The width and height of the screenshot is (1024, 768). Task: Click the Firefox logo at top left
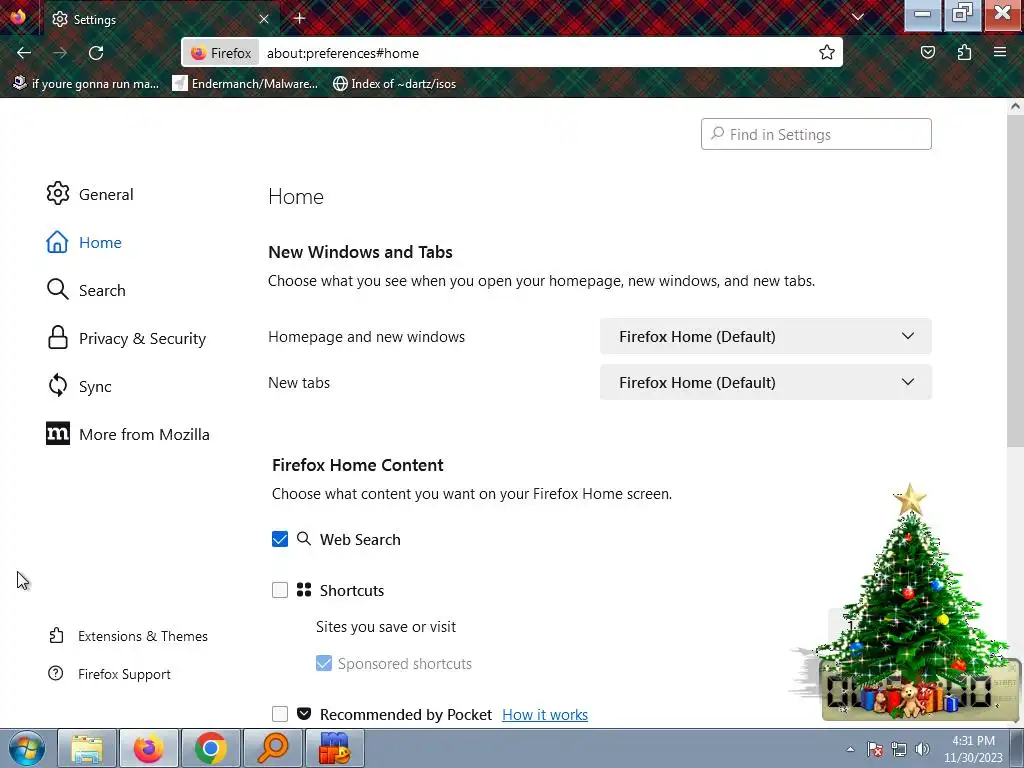(x=18, y=16)
